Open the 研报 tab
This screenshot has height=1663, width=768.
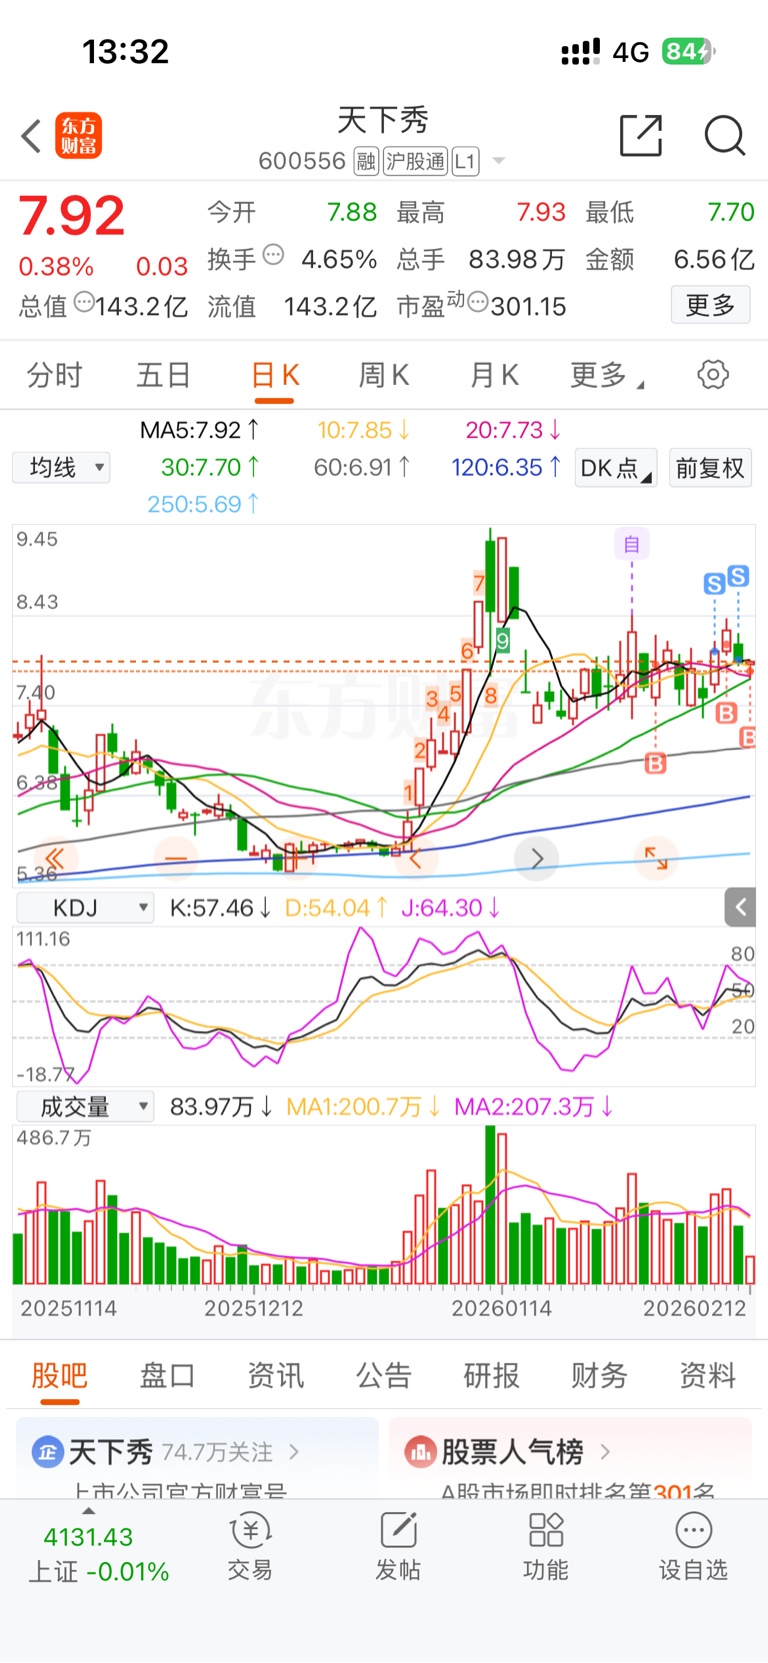click(x=491, y=1375)
